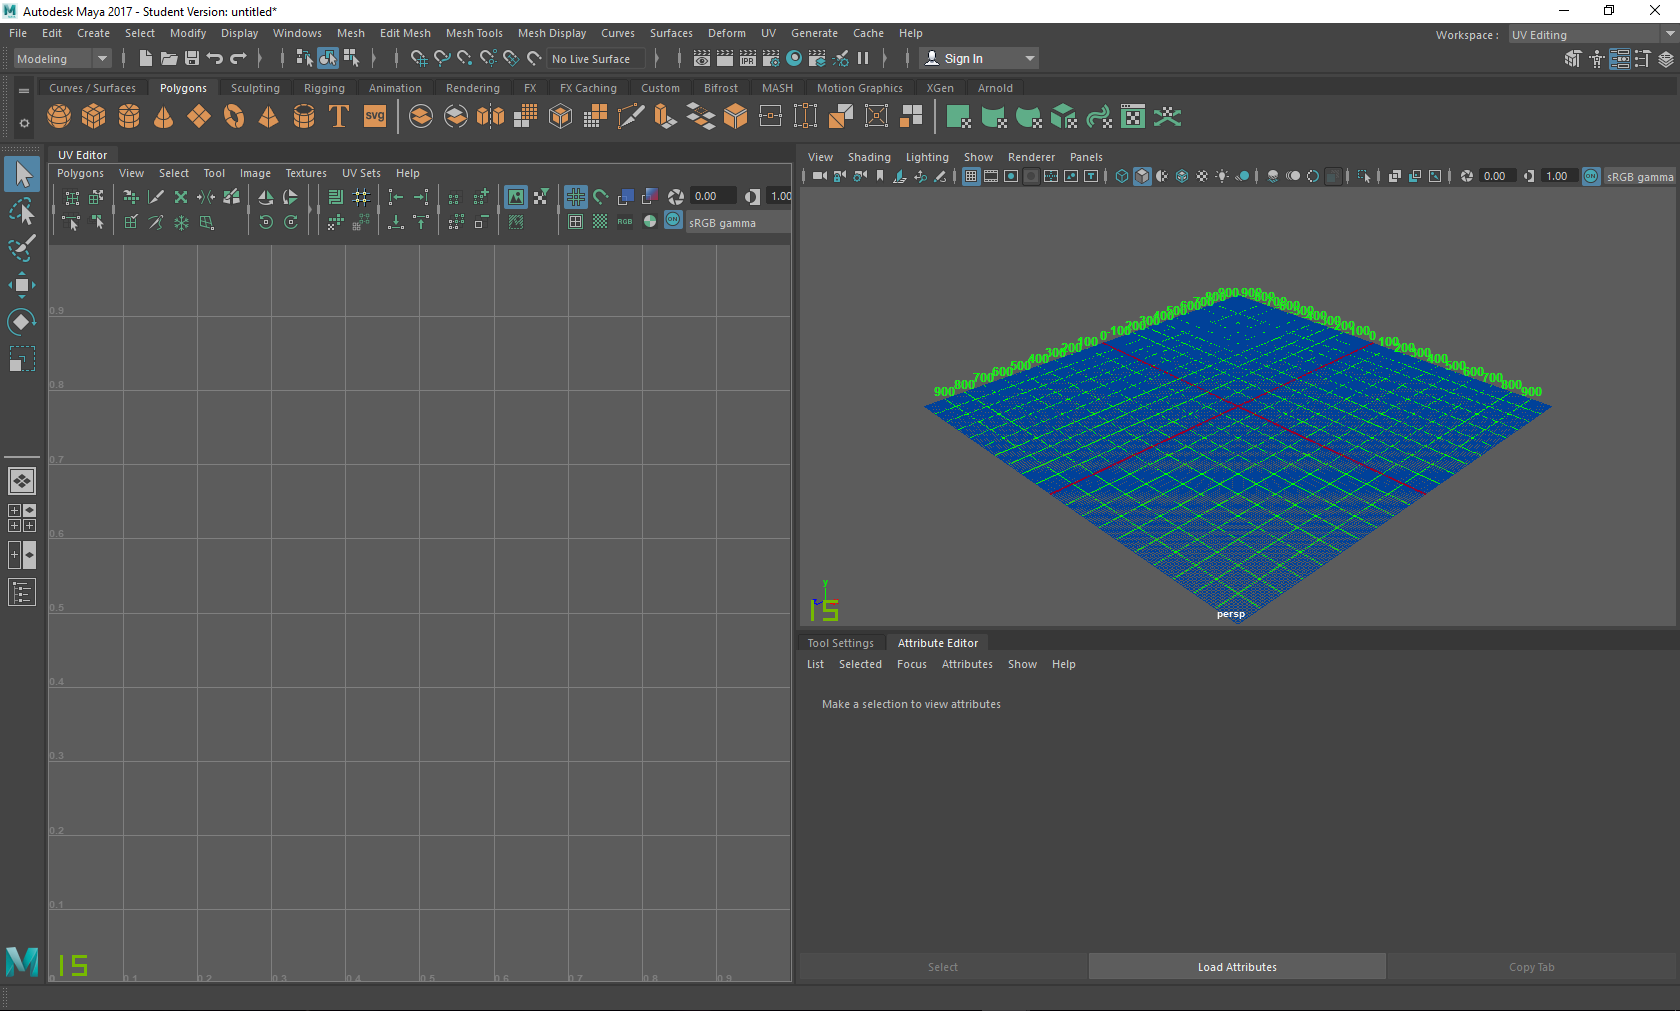Viewport: 1680px width, 1011px height.
Task: Switch to the Tool Settings tab
Action: coord(840,643)
